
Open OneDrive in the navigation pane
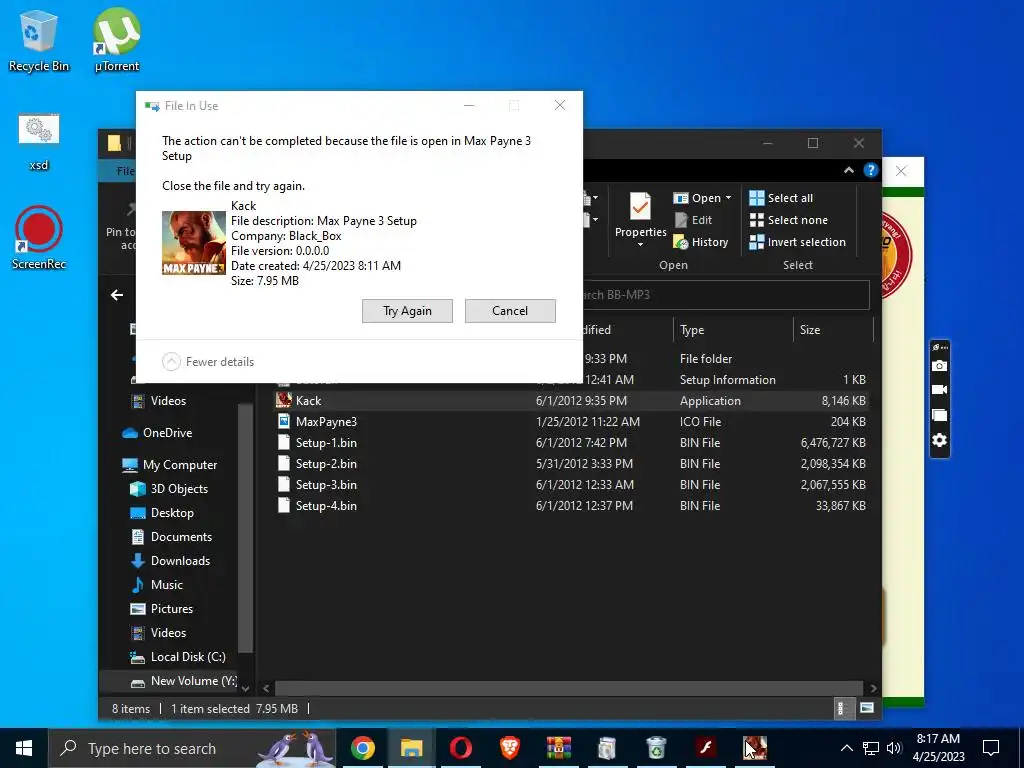click(x=157, y=433)
